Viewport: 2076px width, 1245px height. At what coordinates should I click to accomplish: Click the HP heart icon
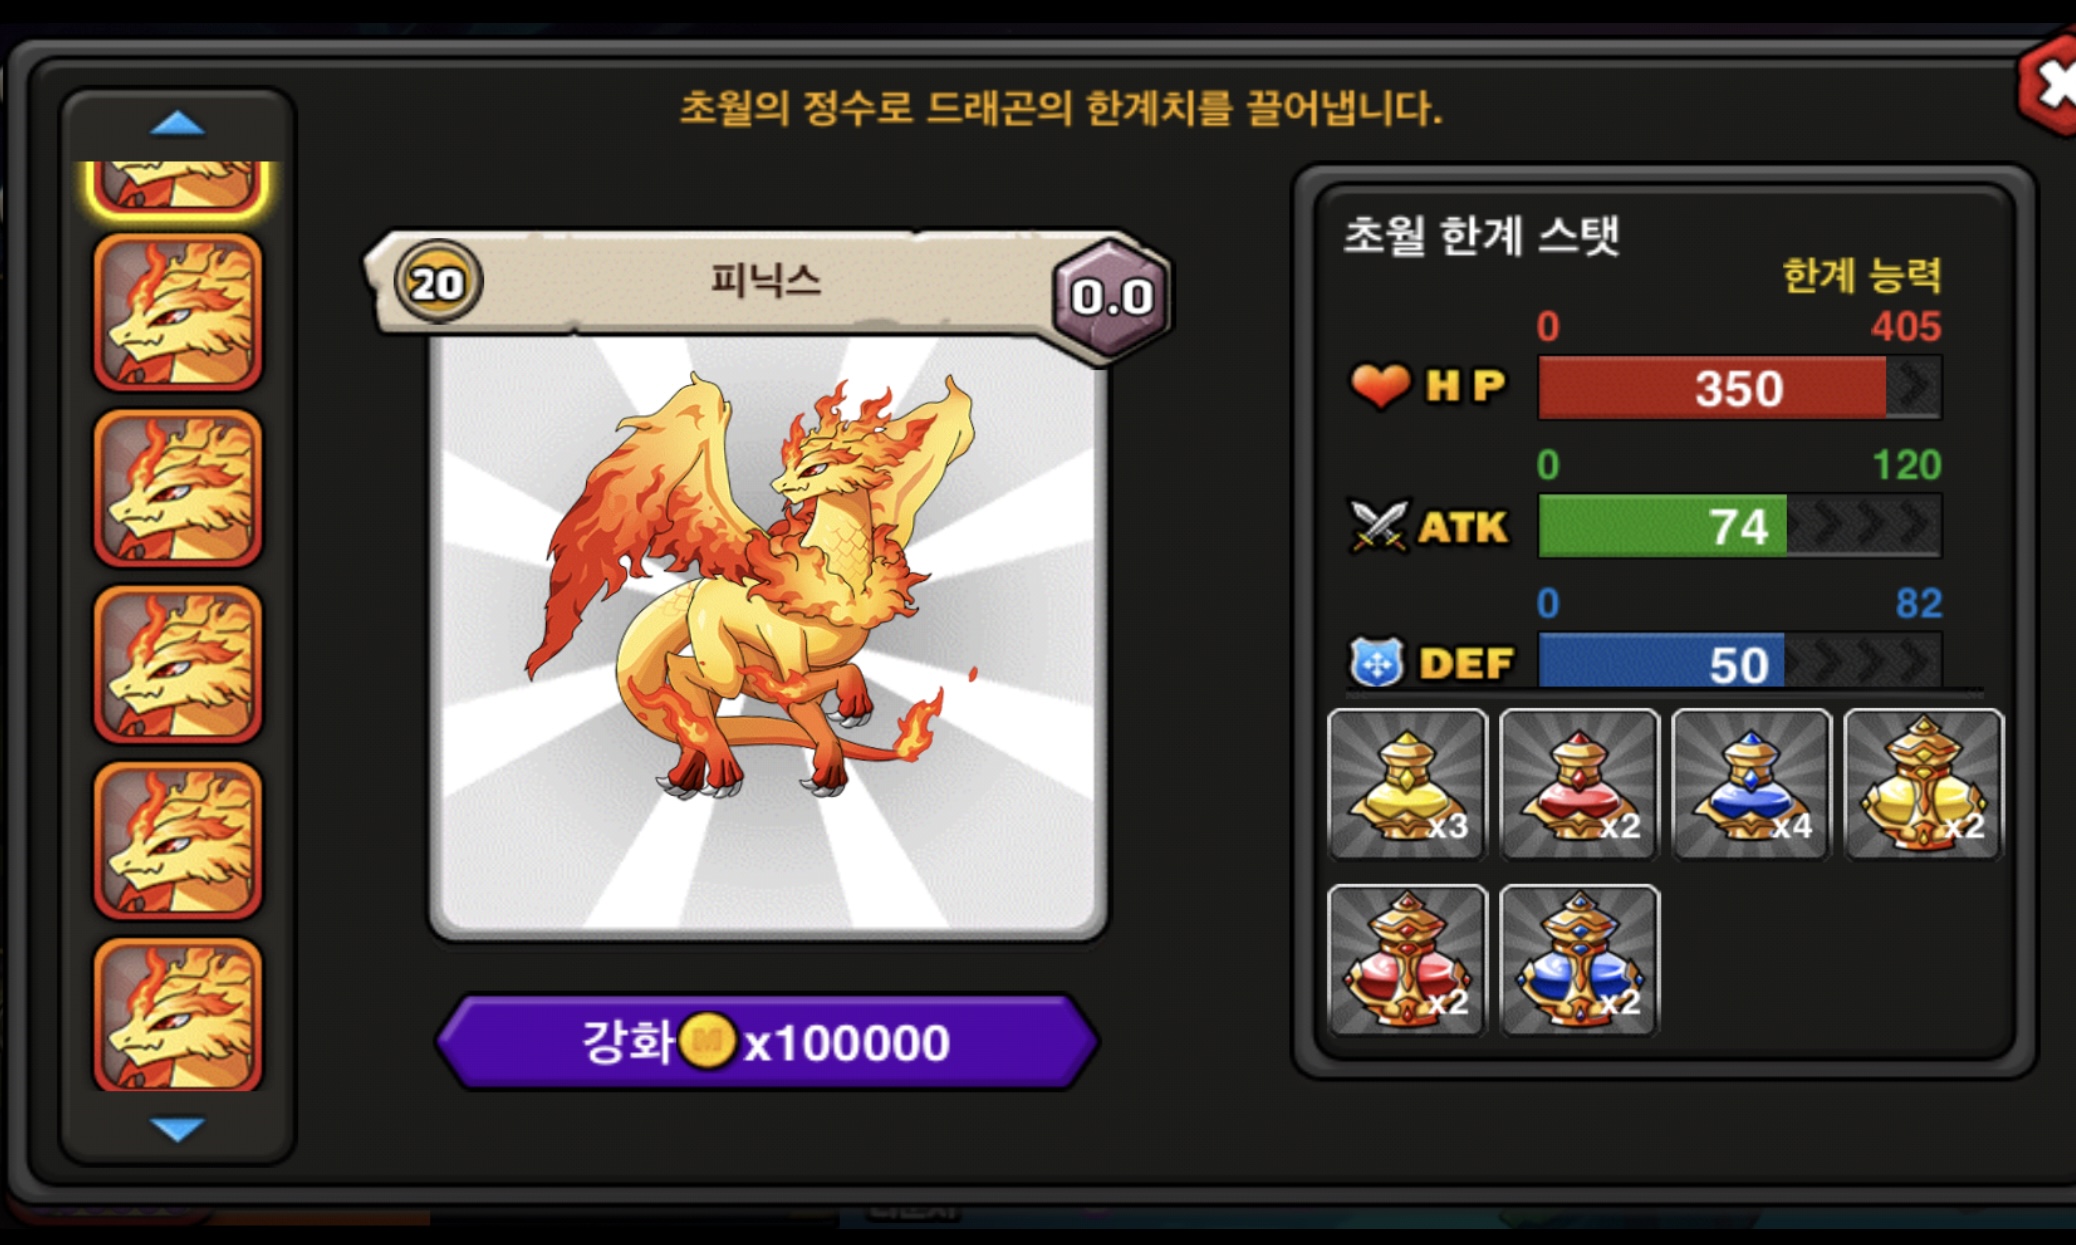click(1380, 385)
